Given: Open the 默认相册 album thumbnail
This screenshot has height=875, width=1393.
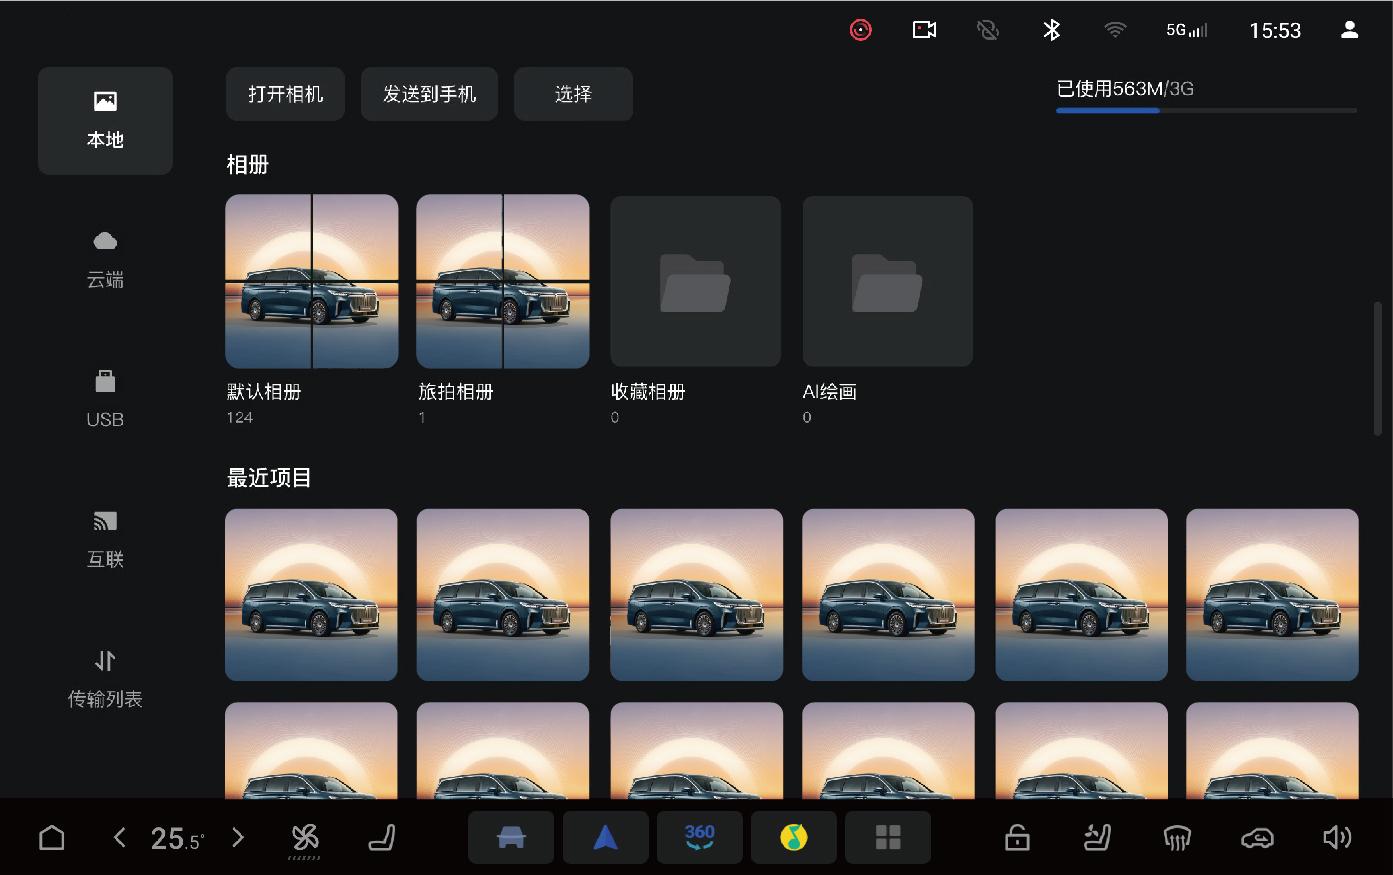Looking at the screenshot, I should [x=311, y=281].
